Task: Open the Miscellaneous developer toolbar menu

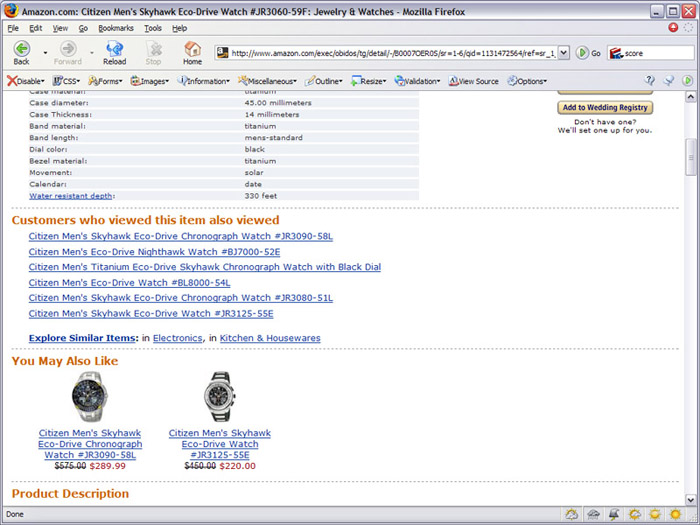Action: pyautogui.click(x=267, y=81)
